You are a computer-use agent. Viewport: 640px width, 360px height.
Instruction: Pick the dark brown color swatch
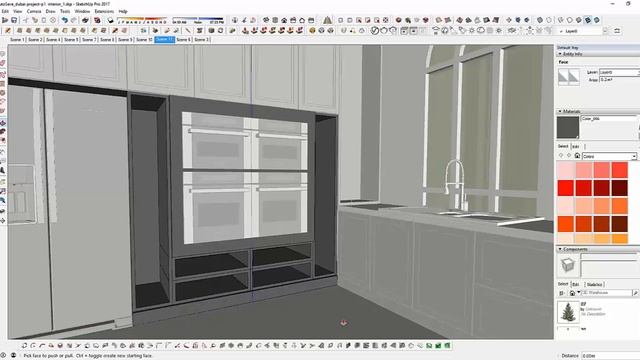[620, 224]
